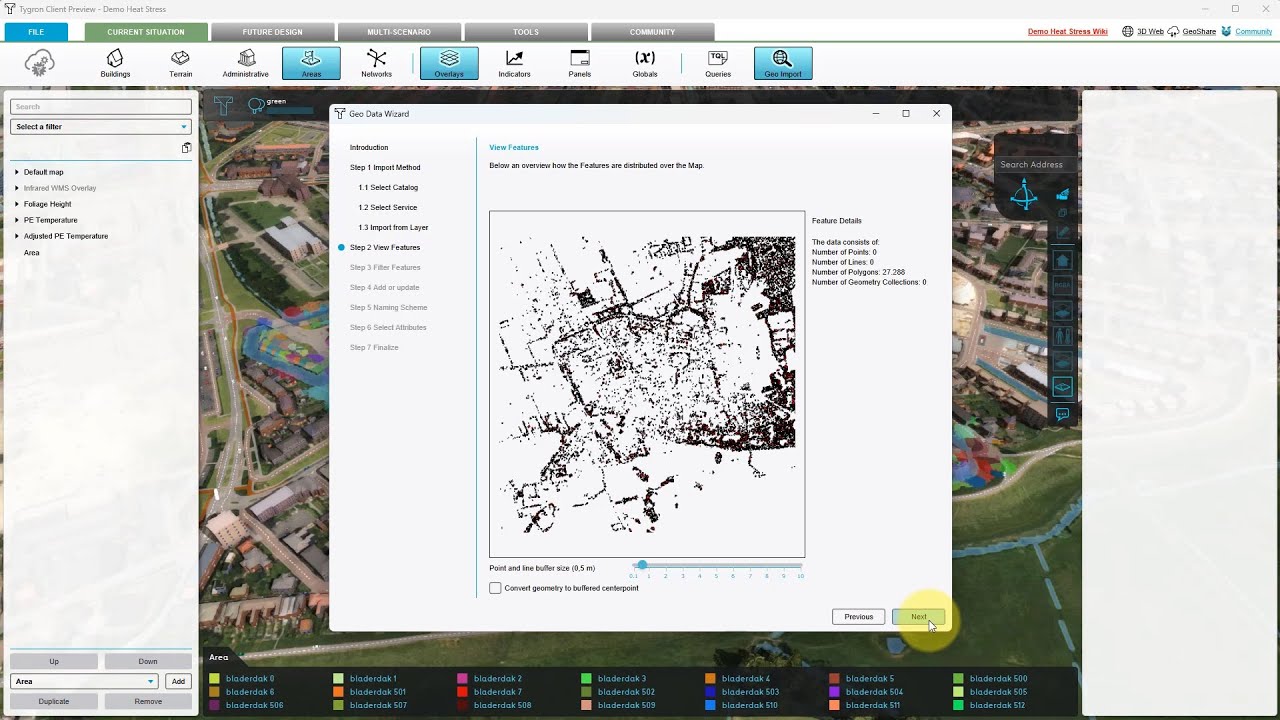Viewport: 1280px width, 720px height.
Task: Go to wizard step 1.3 Import from Layer
Action: (x=393, y=227)
